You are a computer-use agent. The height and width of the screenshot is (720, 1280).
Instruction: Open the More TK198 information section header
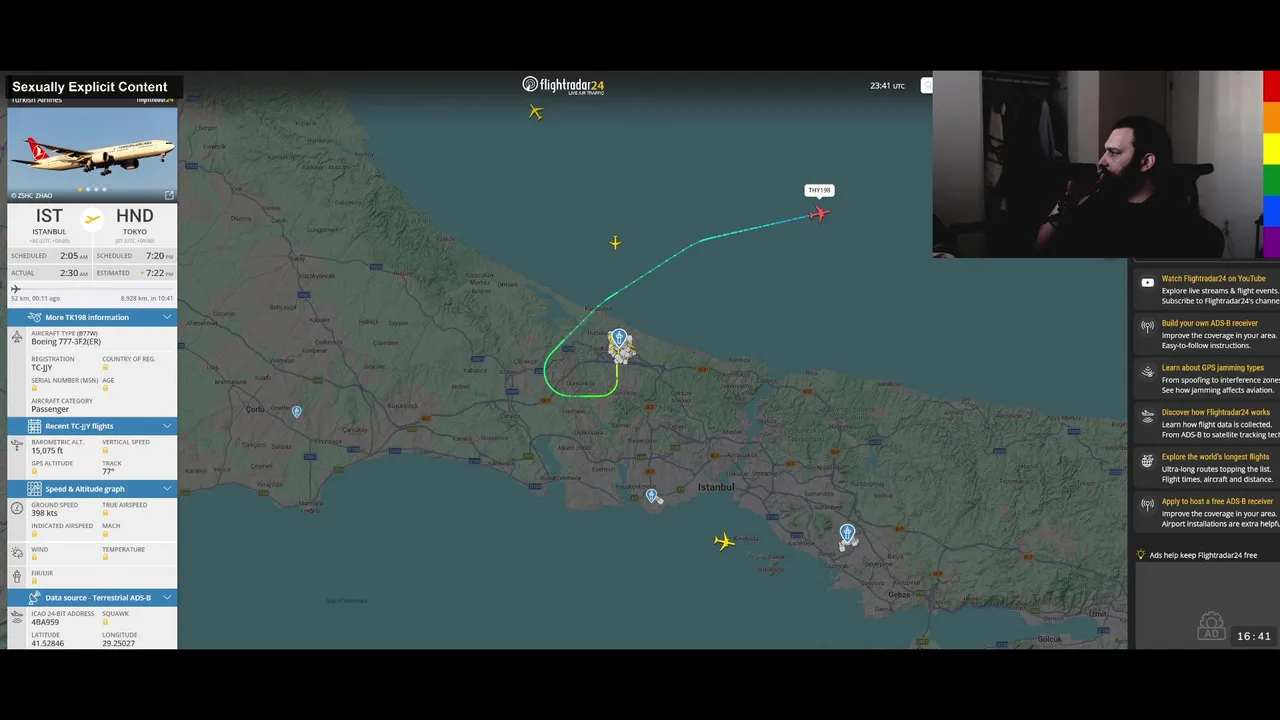coord(92,317)
